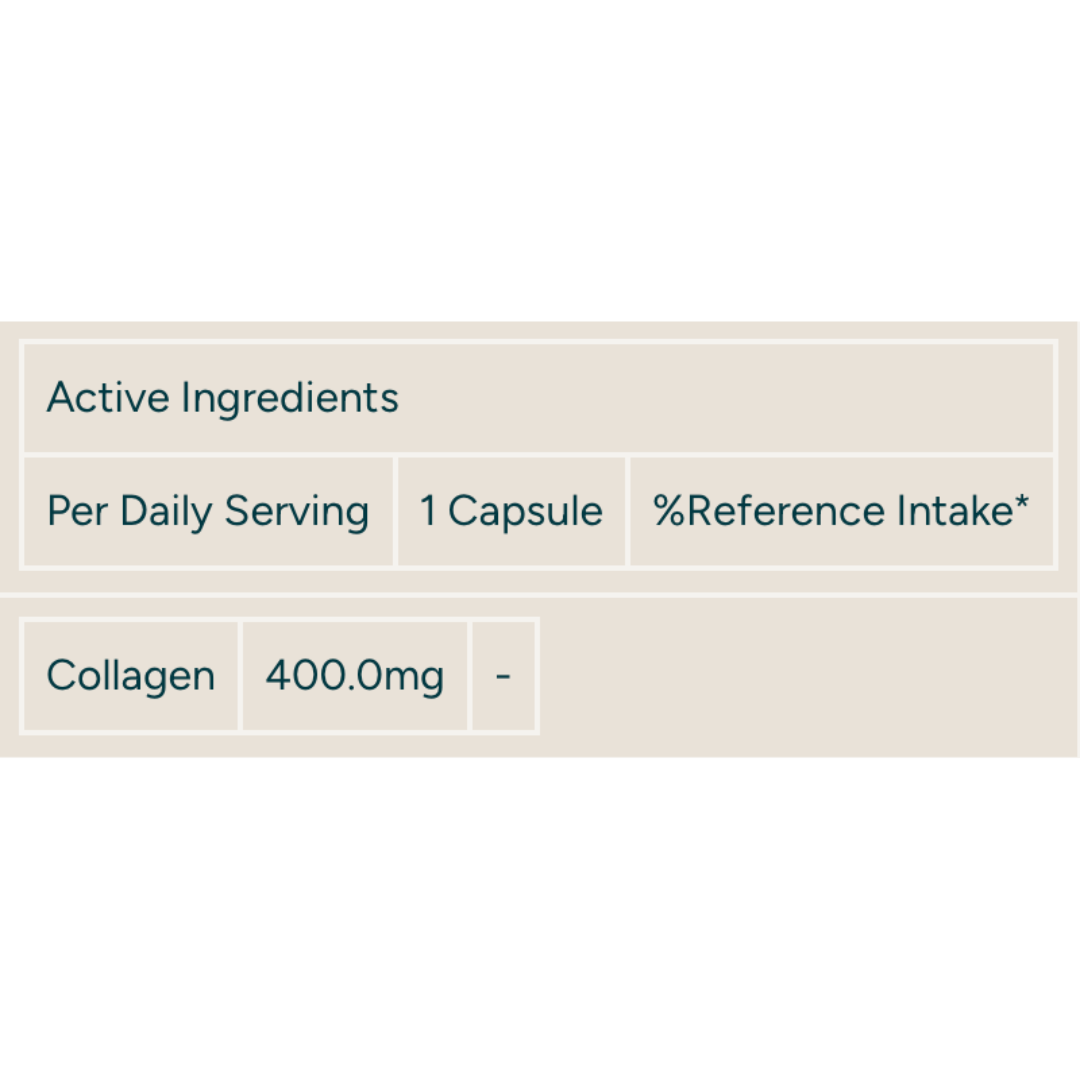The height and width of the screenshot is (1080, 1080).
Task: Click the mg unit after 400.0
Action: pos(414,678)
